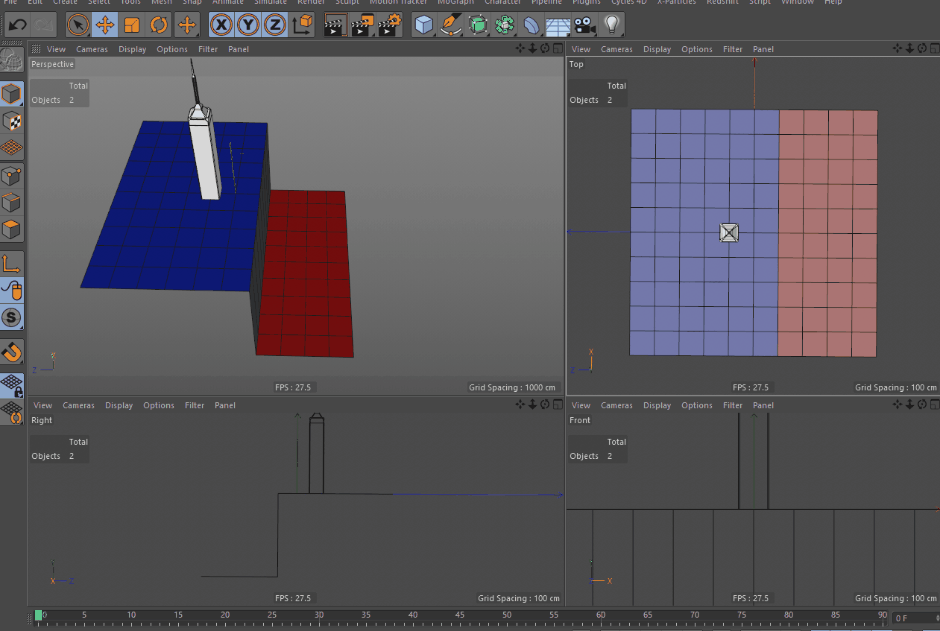Maximize Perspective viewport via toggle icon
Image resolution: width=940 pixels, height=631 pixels.
[x=558, y=49]
